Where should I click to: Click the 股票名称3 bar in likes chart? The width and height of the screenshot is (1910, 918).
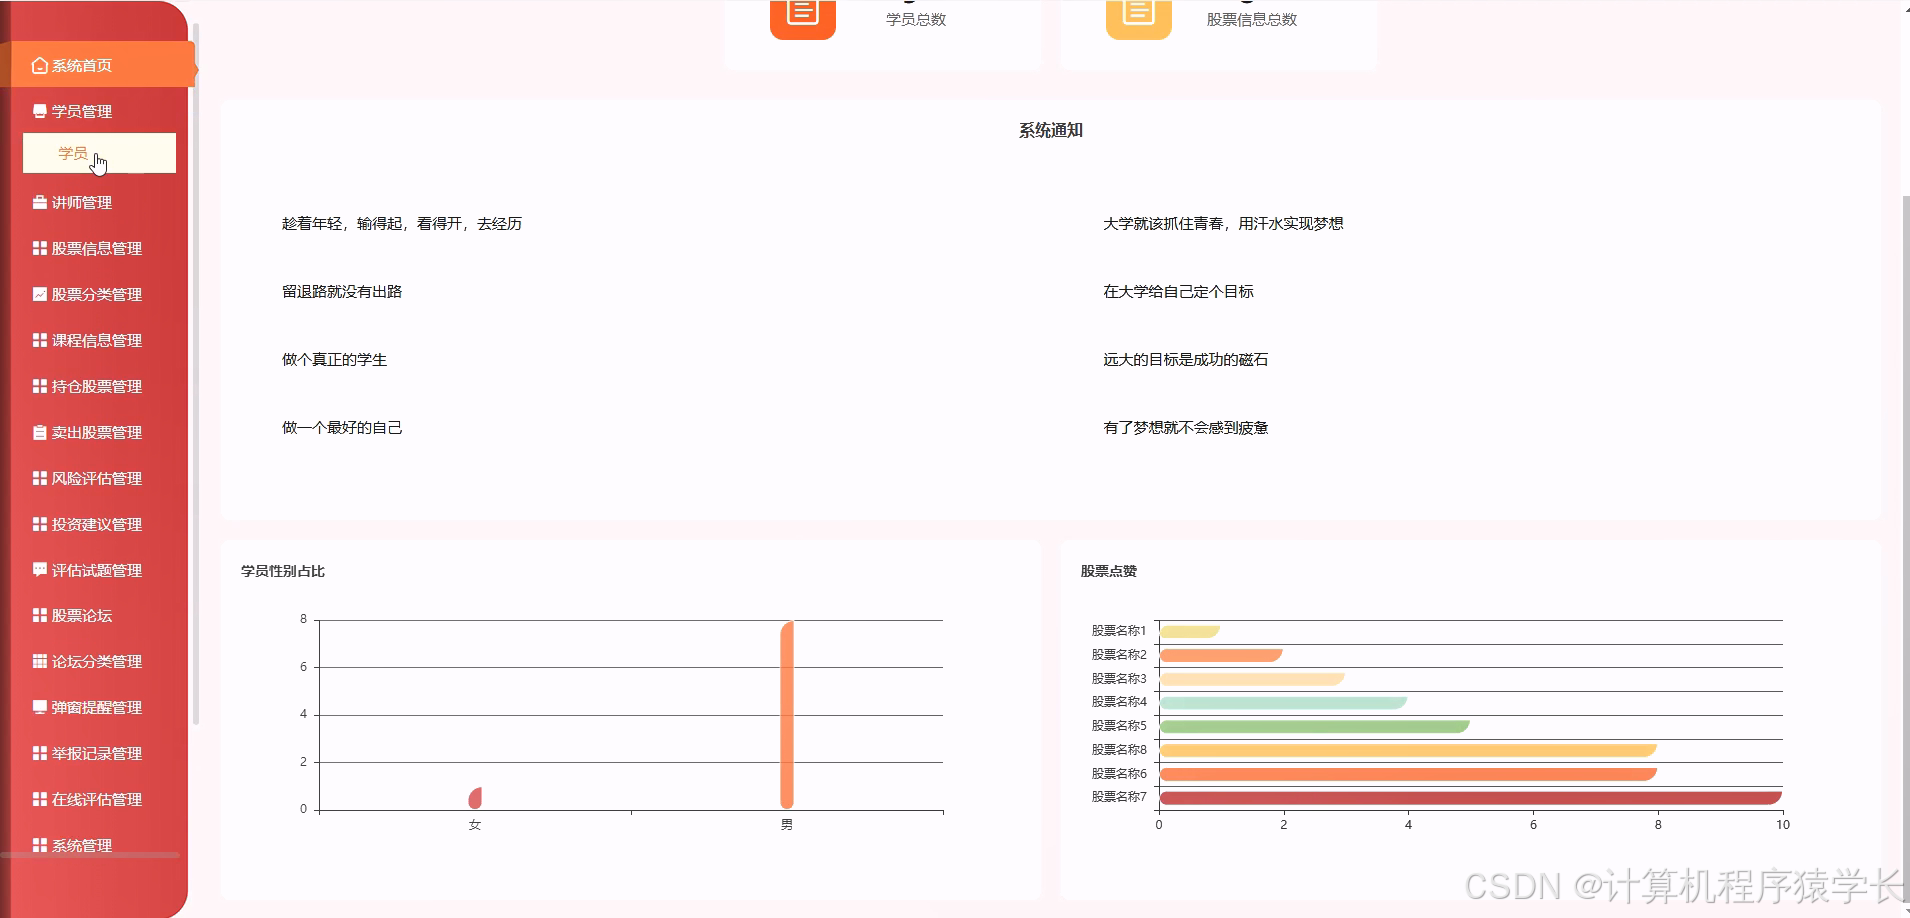coord(1252,679)
